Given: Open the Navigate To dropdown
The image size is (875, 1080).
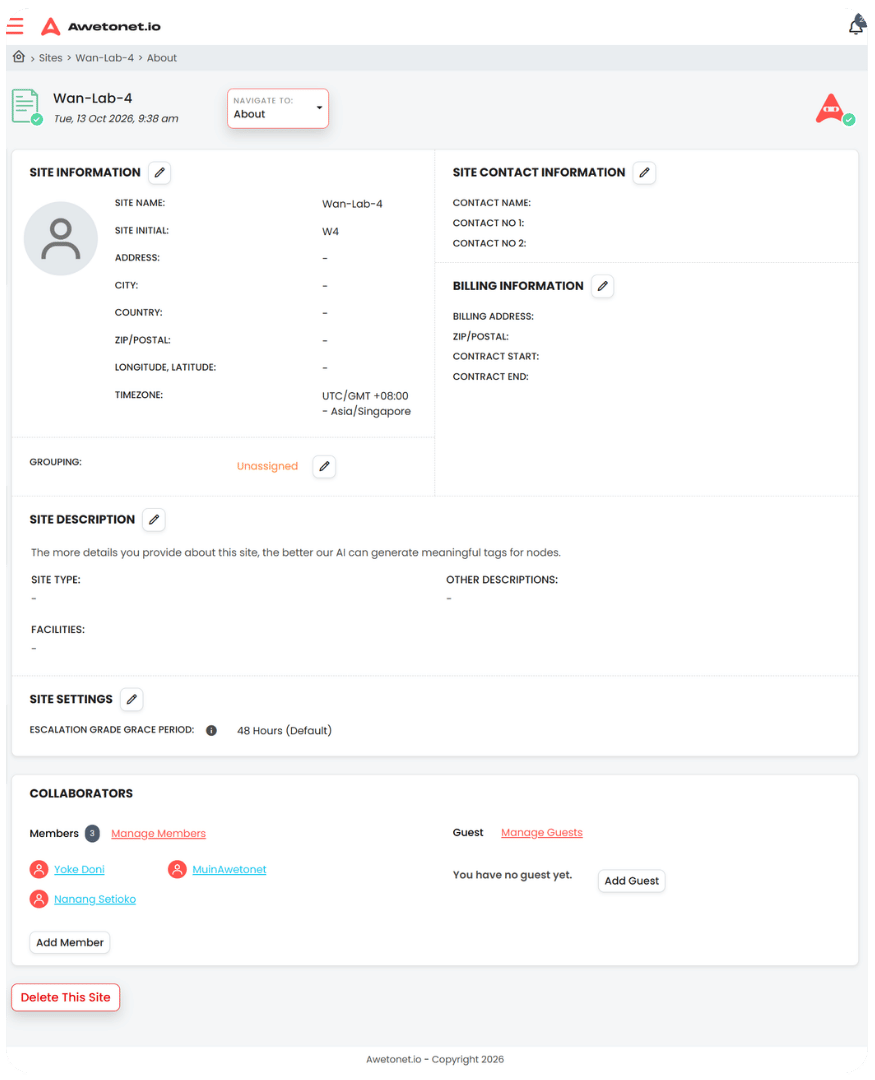Looking at the screenshot, I should click(x=278, y=108).
